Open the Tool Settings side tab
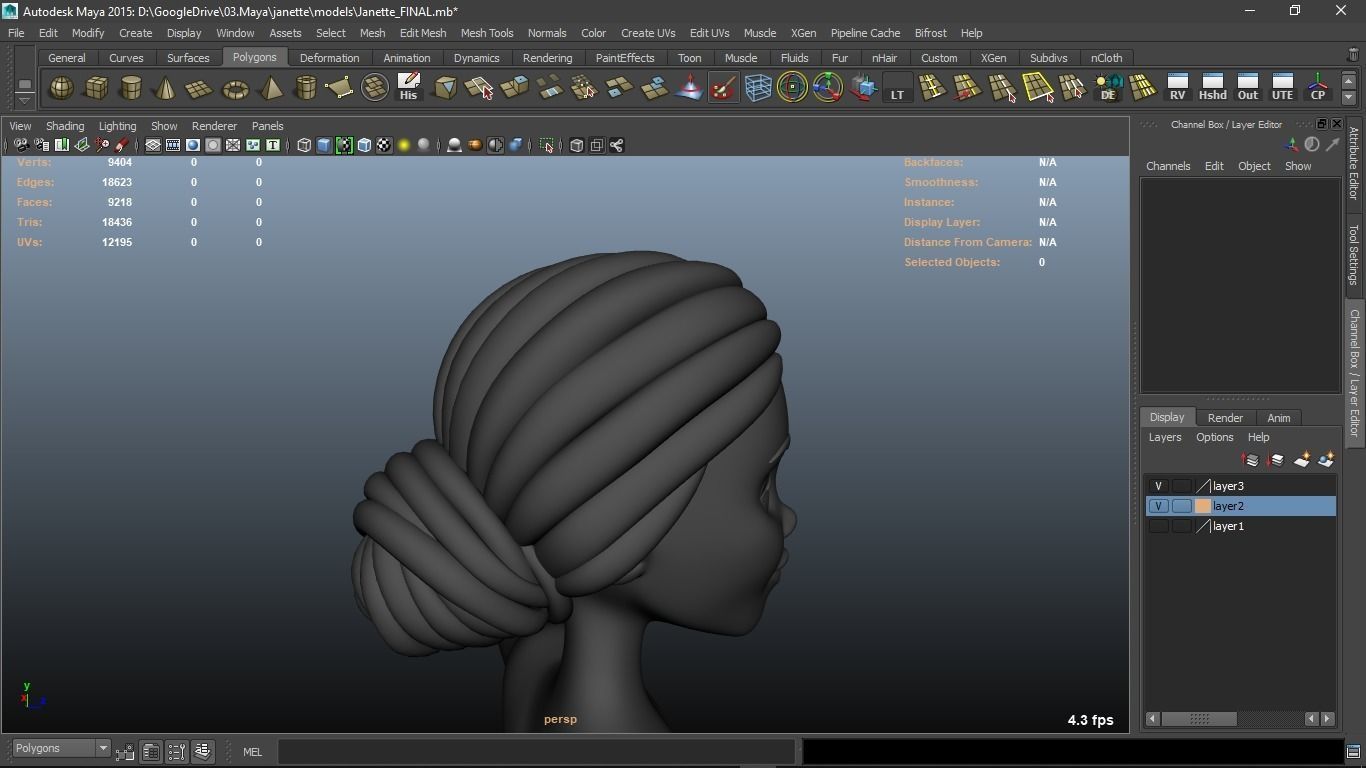The height and width of the screenshot is (768, 1366). coord(1354,254)
